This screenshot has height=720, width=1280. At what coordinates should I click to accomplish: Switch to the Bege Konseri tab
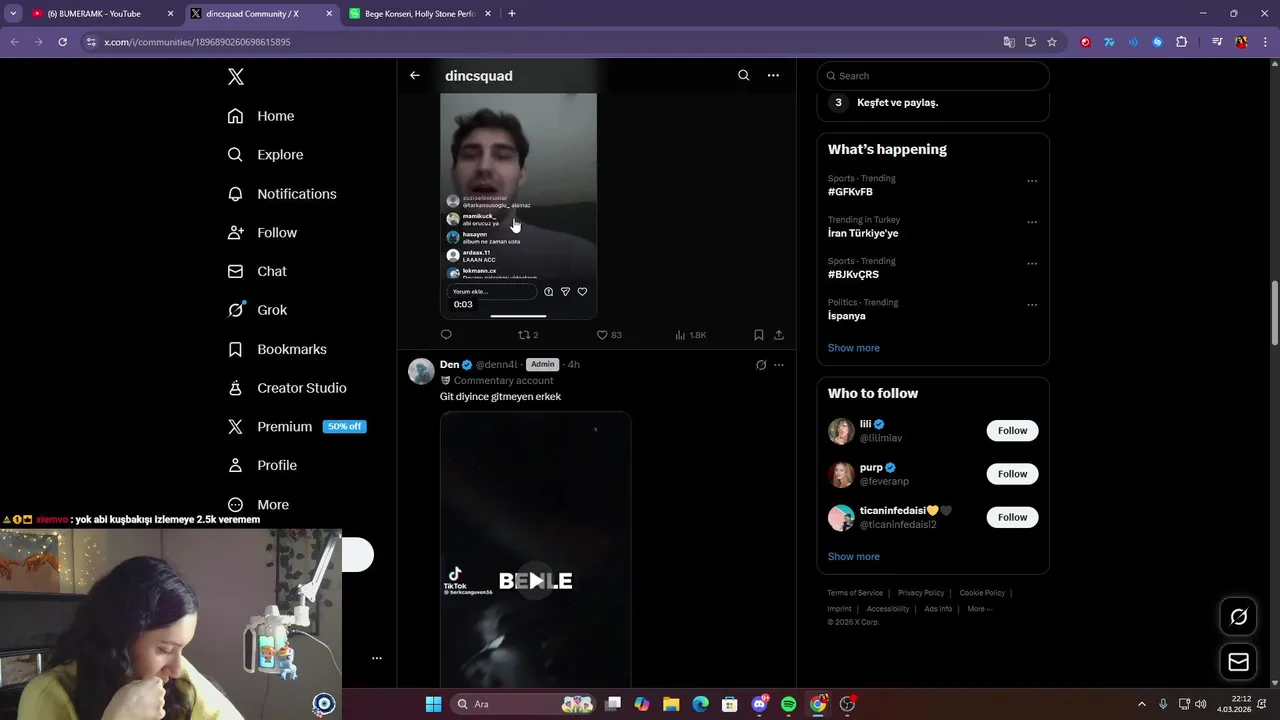[x=420, y=14]
